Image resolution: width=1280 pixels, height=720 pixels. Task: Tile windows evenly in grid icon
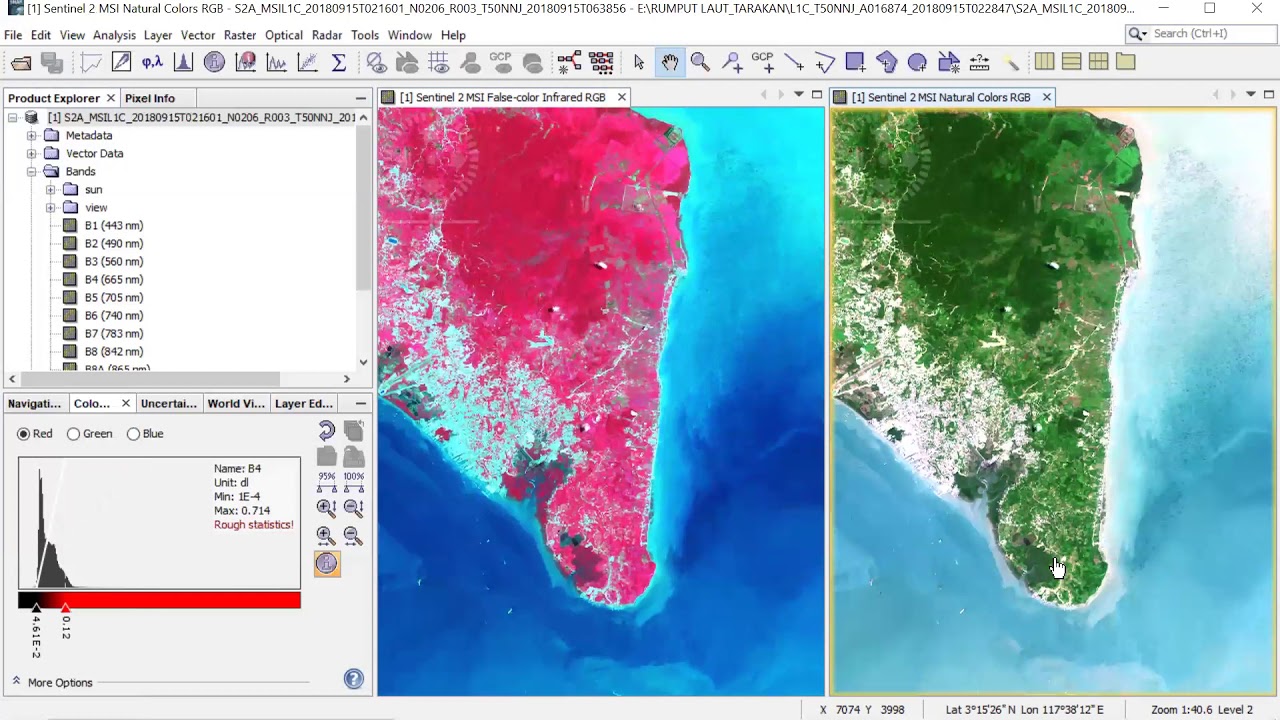1098,62
